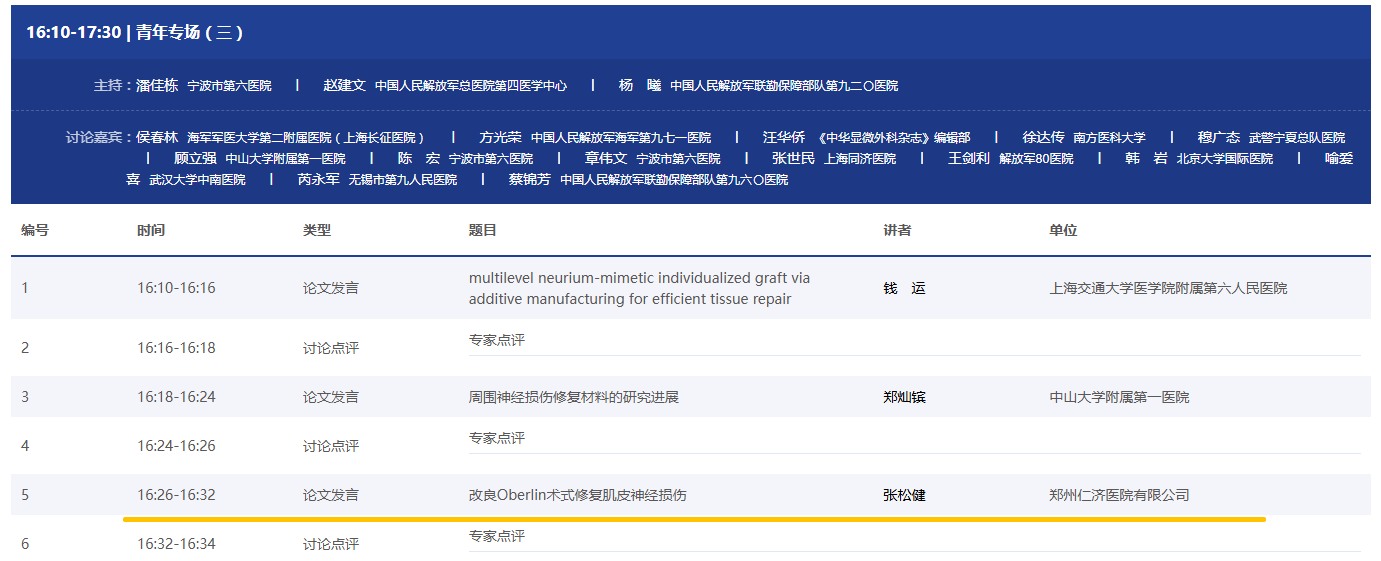The height and width of the screenshot is (561, 1381).
Task: Click 中国人民解放军联勤保障部队第九六〇医院 affiliation
Action: point(674,180)
